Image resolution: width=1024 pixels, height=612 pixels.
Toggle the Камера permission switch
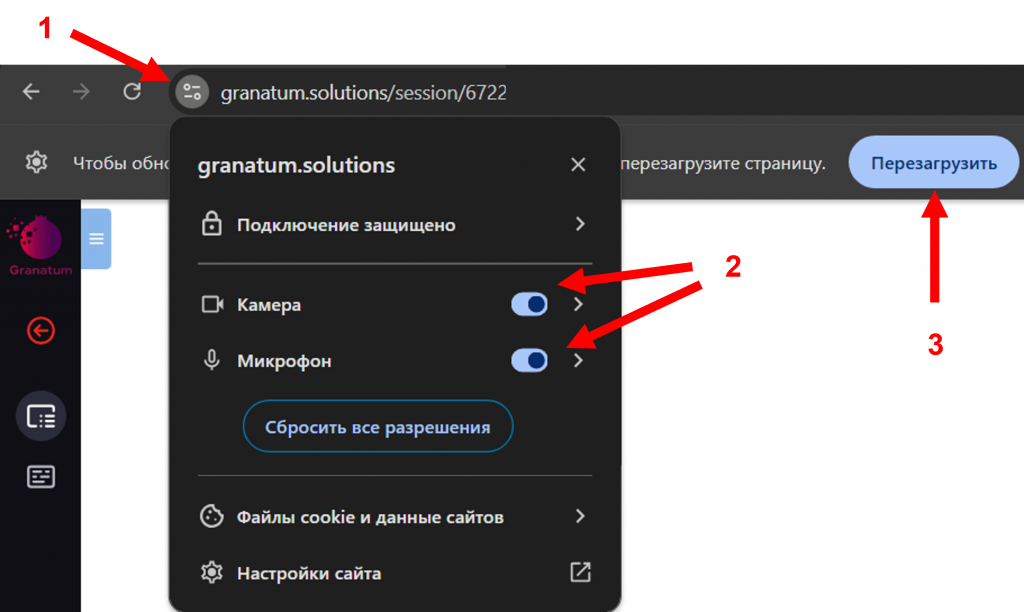(529, 304)
